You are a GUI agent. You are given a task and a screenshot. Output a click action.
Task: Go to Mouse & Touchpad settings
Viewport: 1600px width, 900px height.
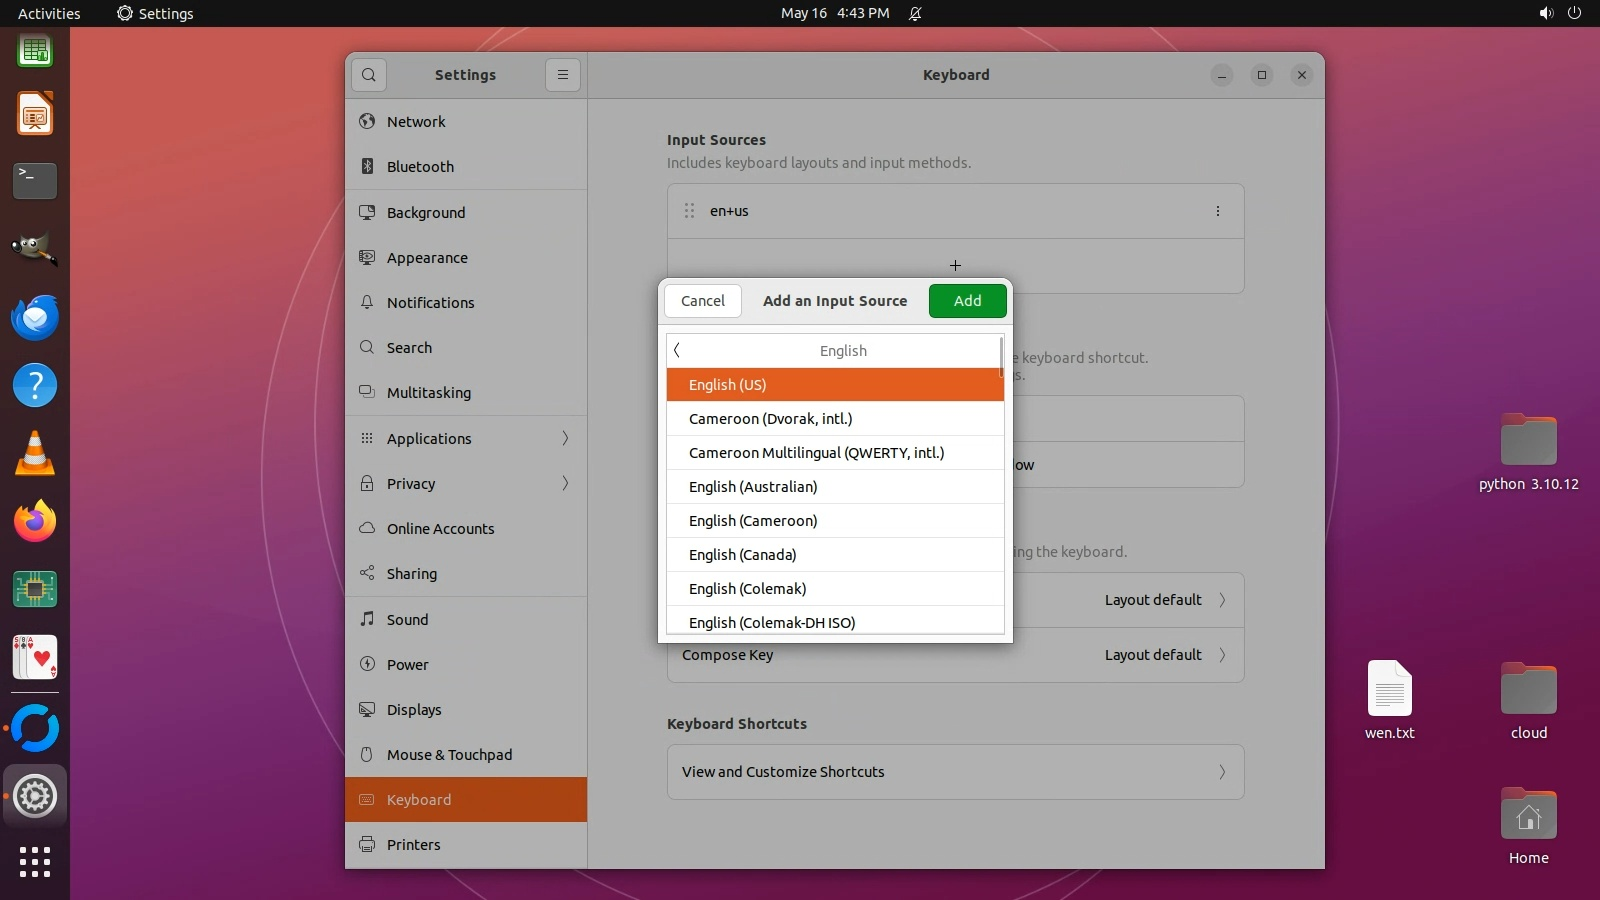coord(449,755)
